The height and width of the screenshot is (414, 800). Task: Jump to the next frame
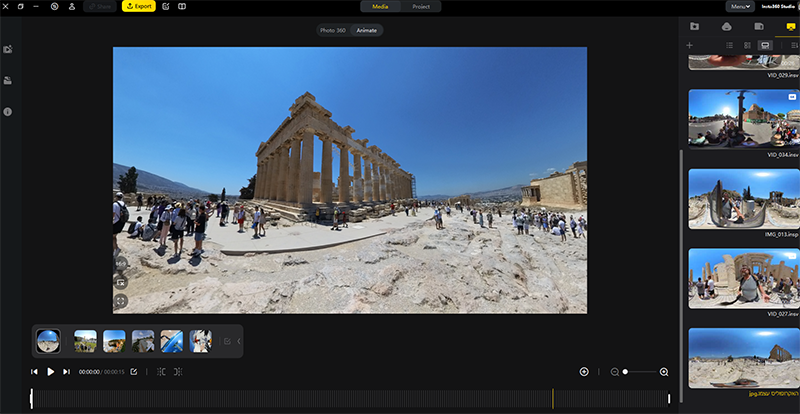(66, 372)
